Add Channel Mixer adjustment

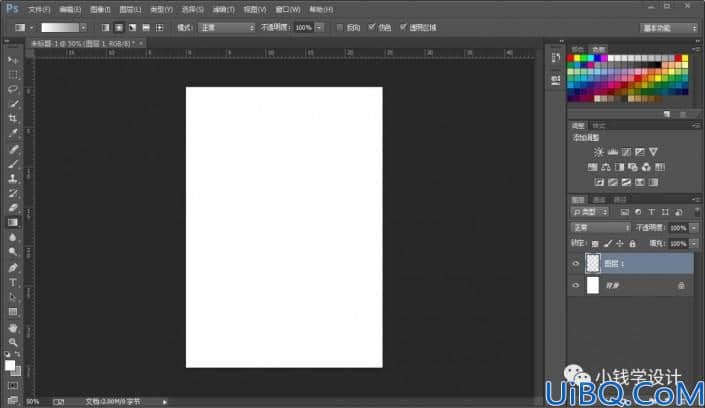pos(646,167)
